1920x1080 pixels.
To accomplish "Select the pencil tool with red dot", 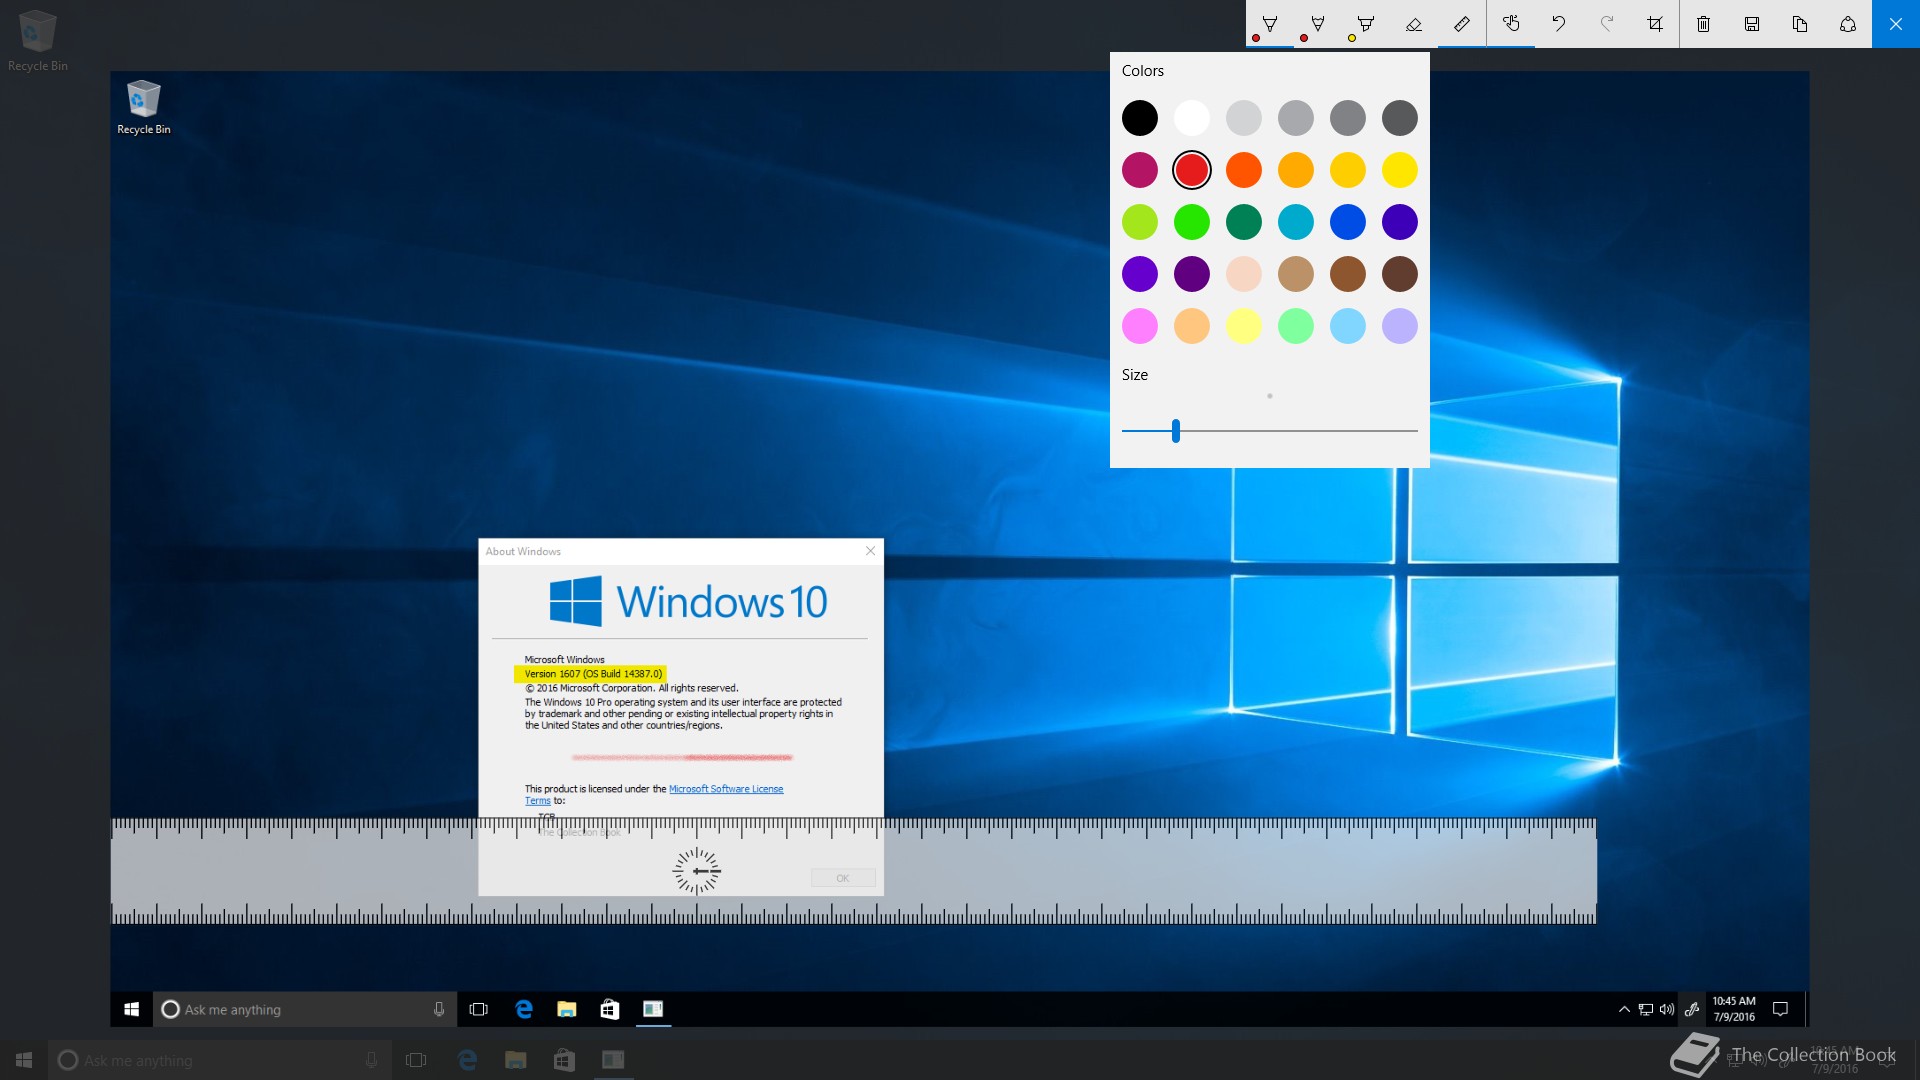I will click(1318, 24).
